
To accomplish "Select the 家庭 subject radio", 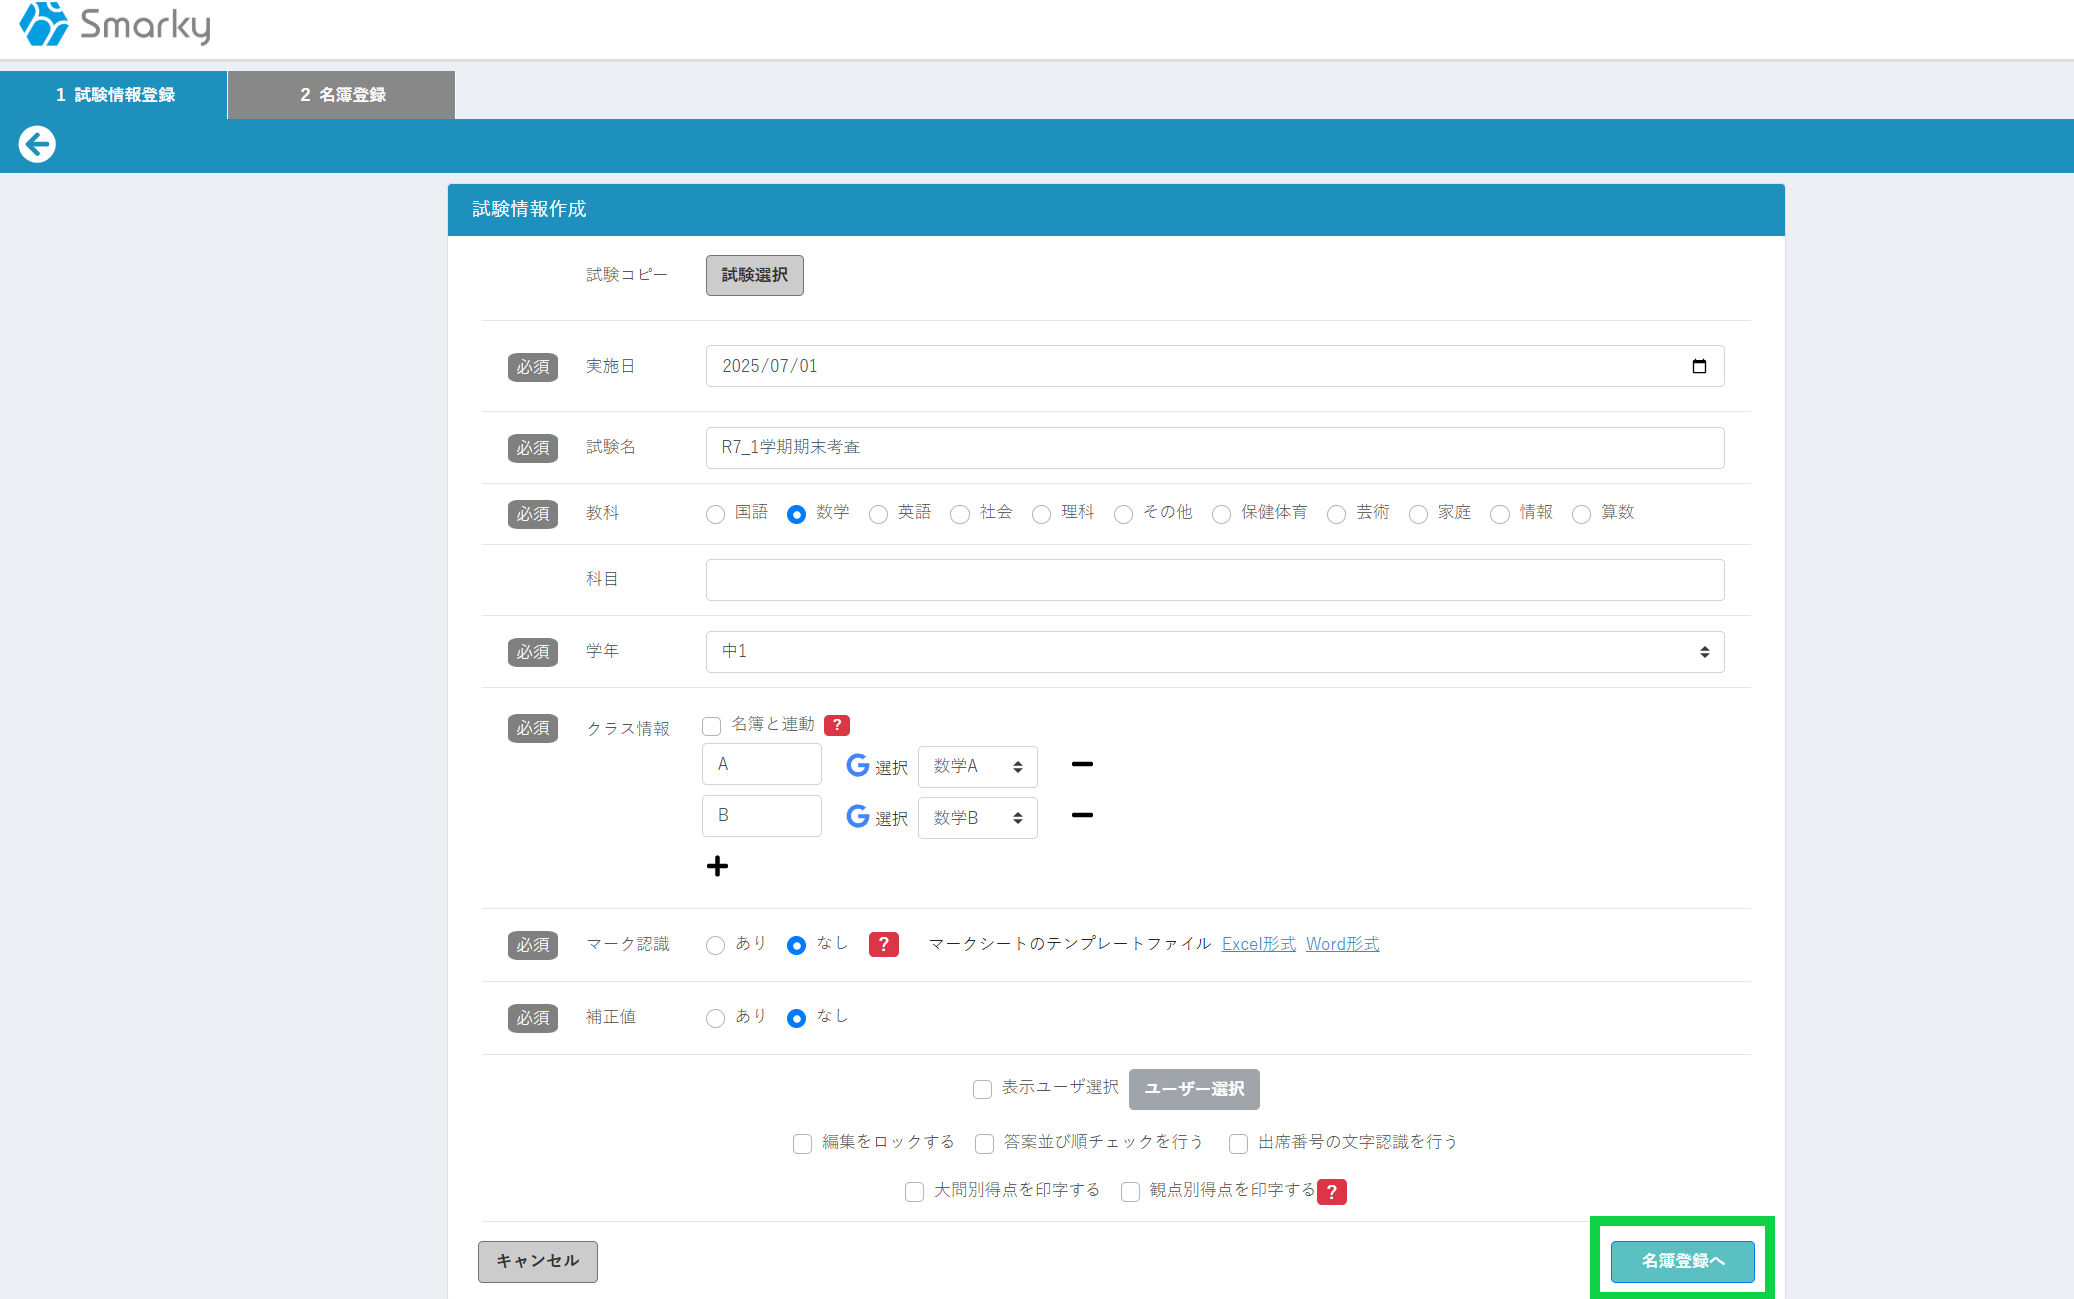I will (x=1418, y=514).
